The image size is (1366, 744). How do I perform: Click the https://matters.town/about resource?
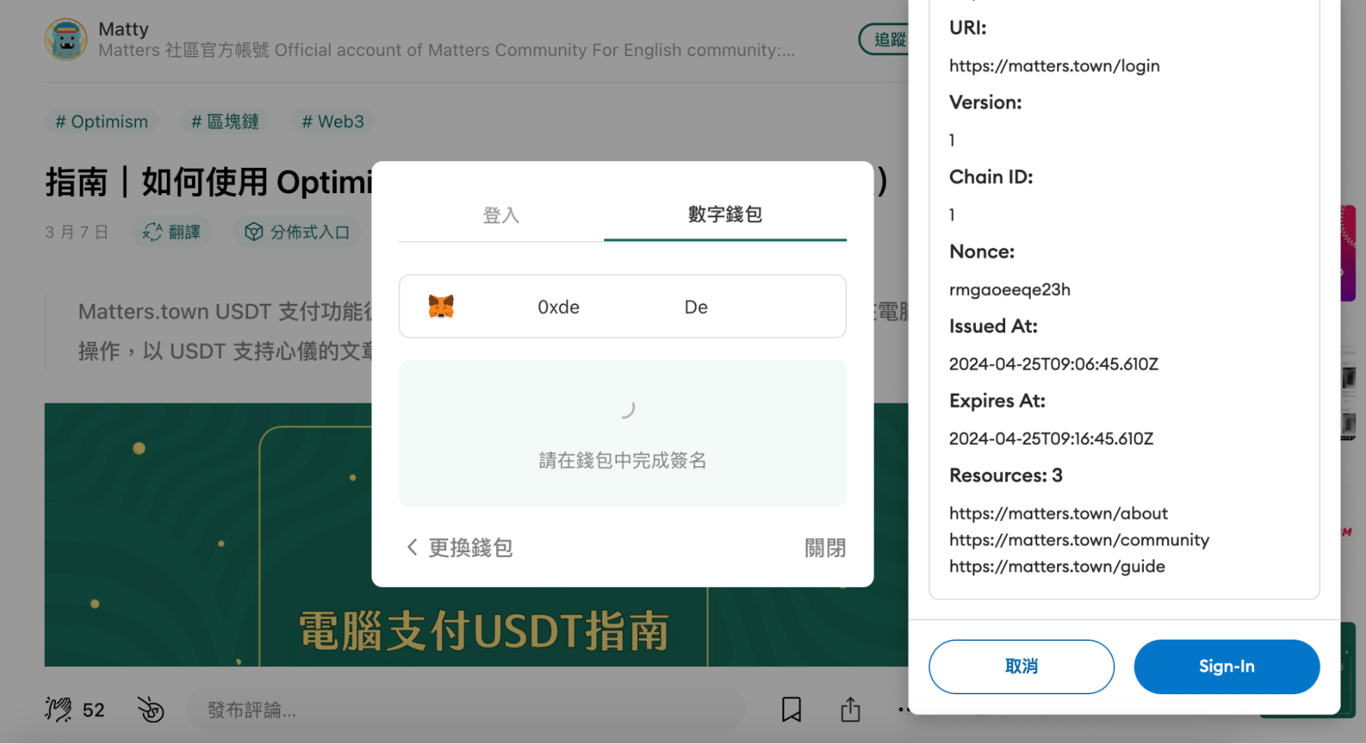(1058, 513)
